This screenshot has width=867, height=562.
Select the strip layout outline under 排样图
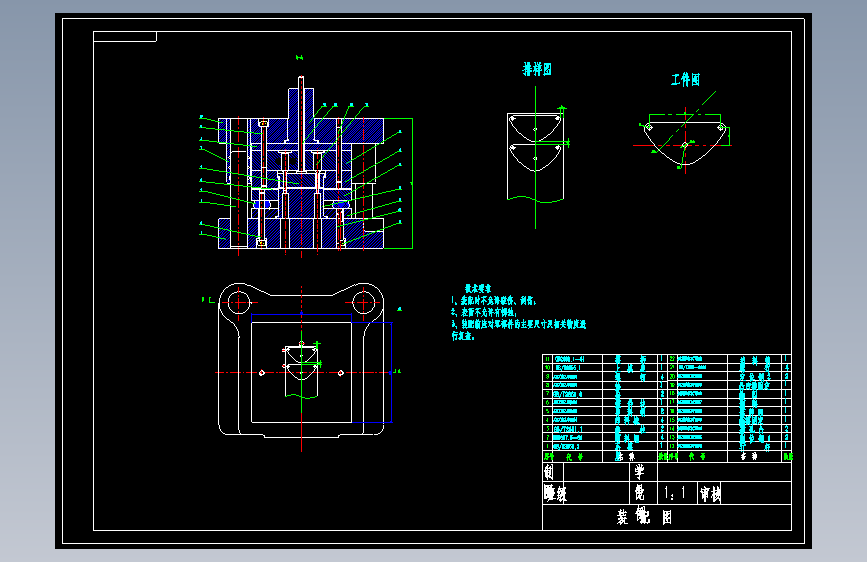[x=535, y=158]
